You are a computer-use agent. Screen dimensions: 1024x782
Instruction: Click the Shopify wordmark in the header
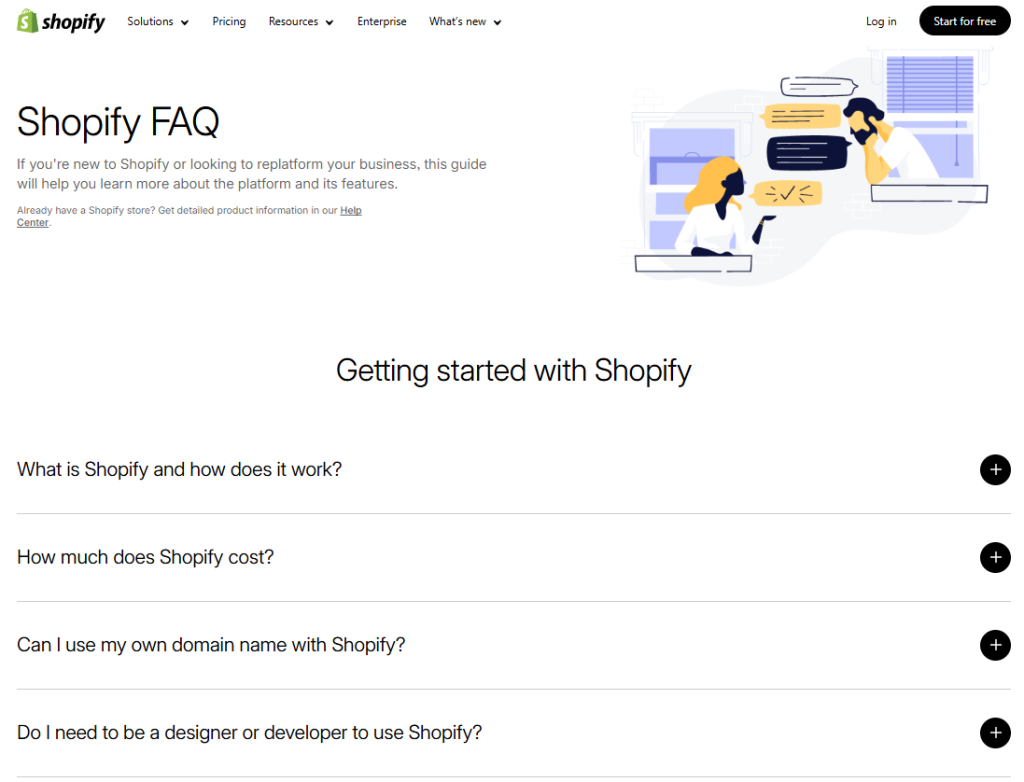click(x=73, y=21)
